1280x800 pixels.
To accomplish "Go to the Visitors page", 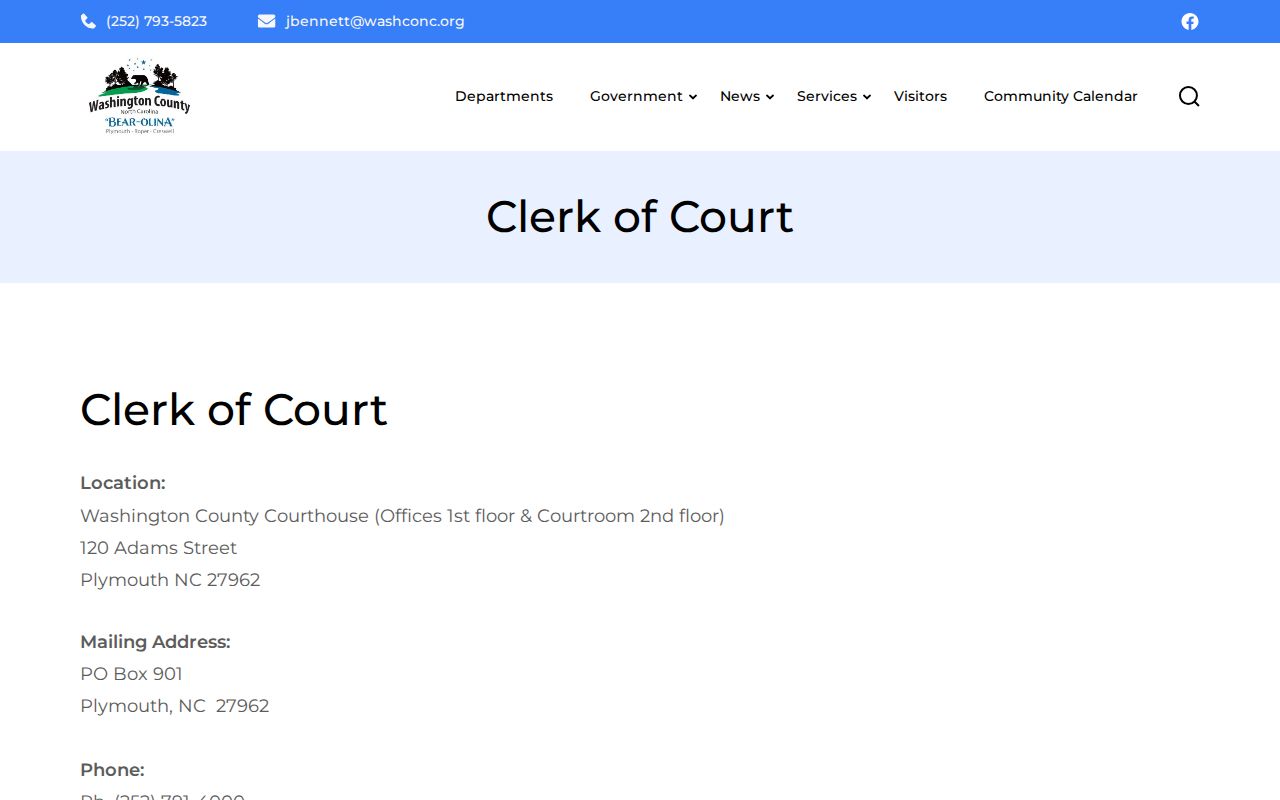I will tap(920, 96).
